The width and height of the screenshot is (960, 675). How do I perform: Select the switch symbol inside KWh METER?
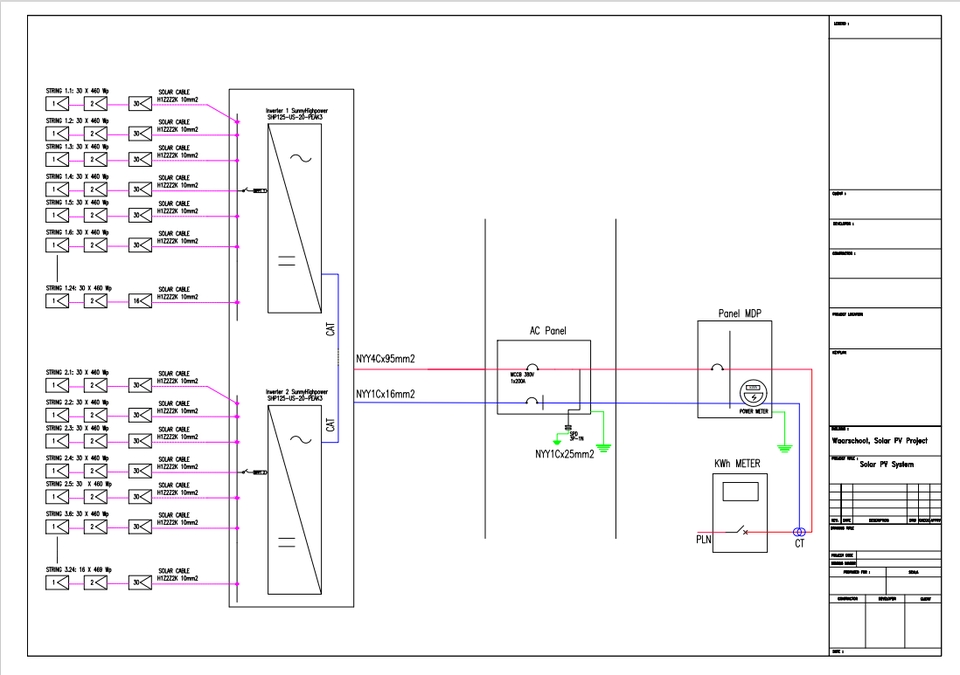click(737, 530)
